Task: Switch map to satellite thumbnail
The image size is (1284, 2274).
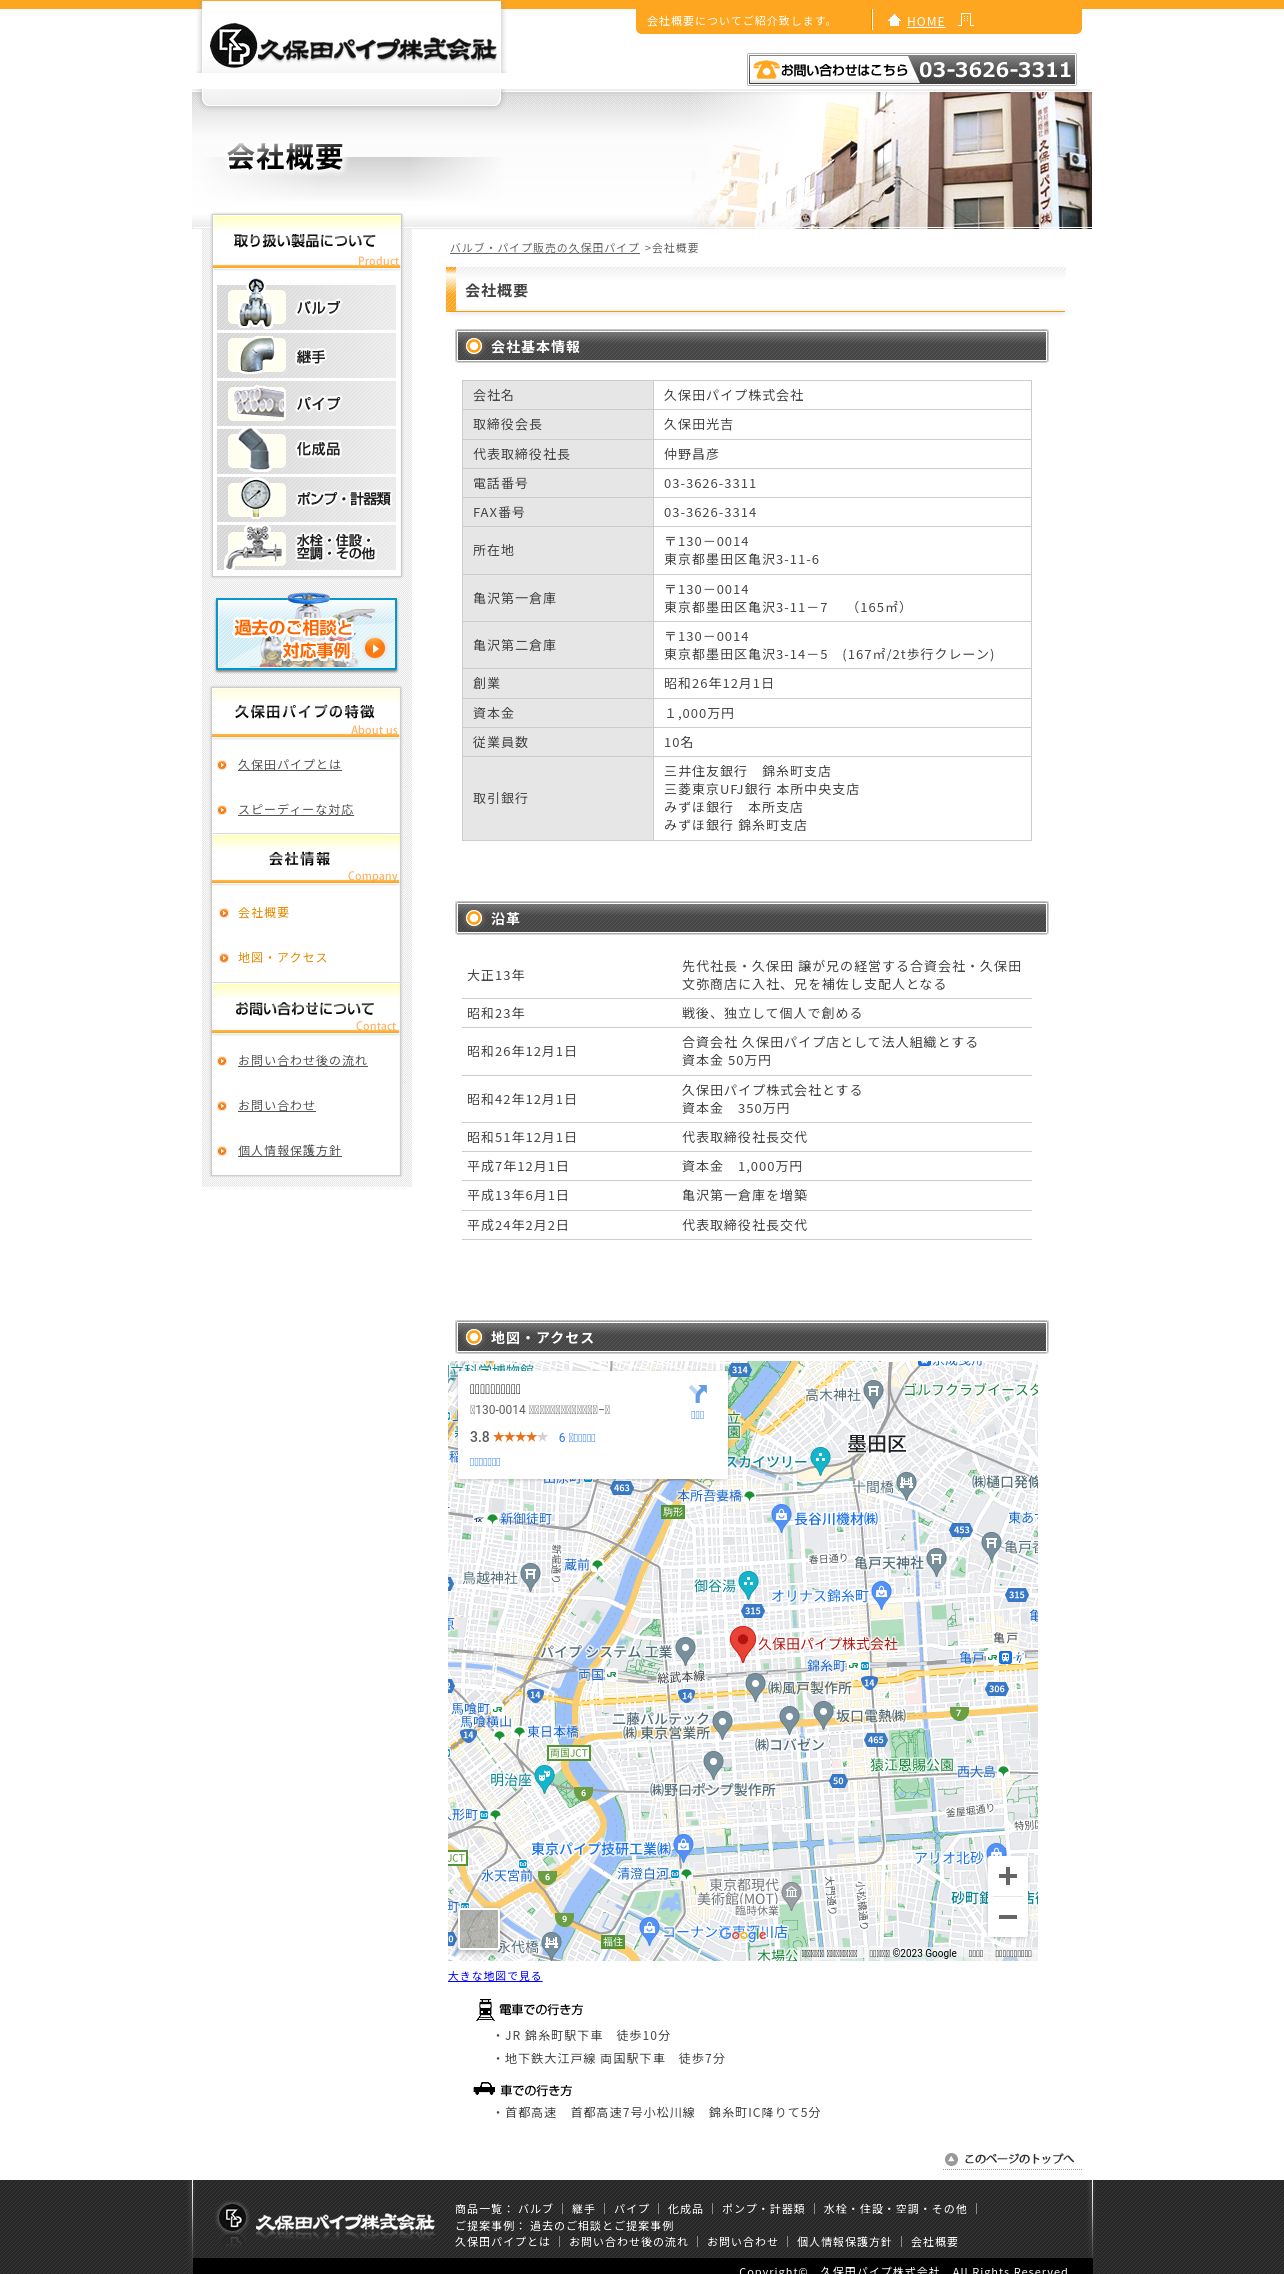Action: 479,1929
